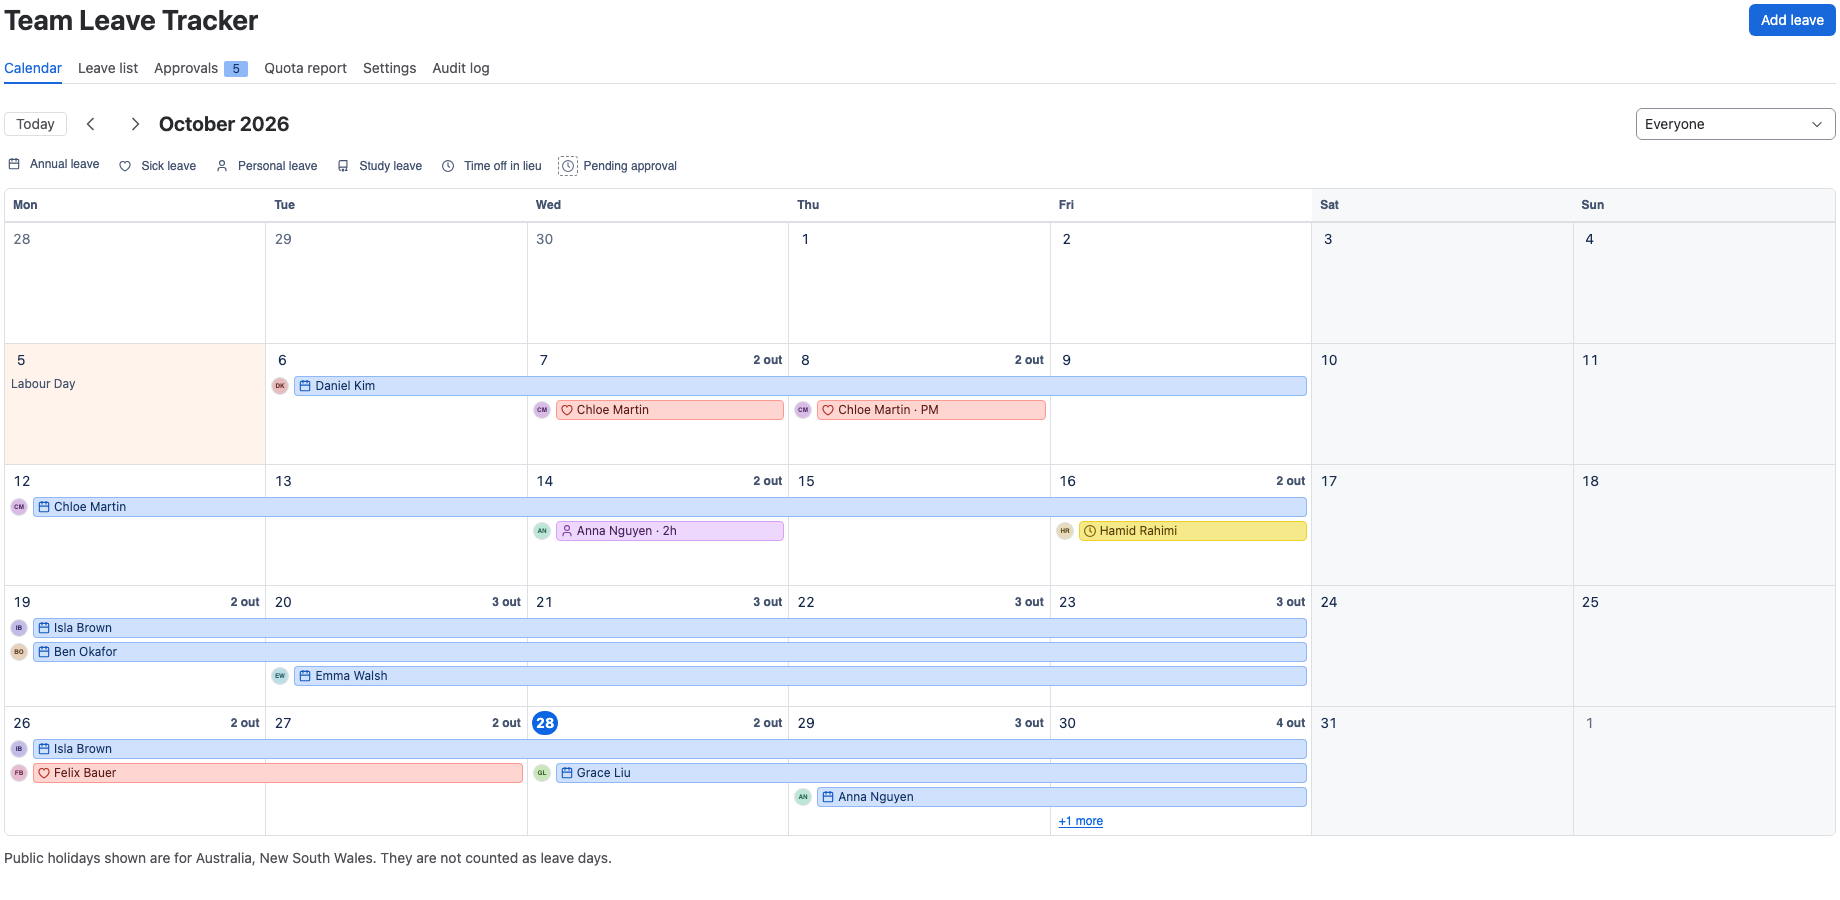1840x900 pixels.
Task: Click Chloe Martin's CM avatar on October 12
Action: (x=19, y=507)
